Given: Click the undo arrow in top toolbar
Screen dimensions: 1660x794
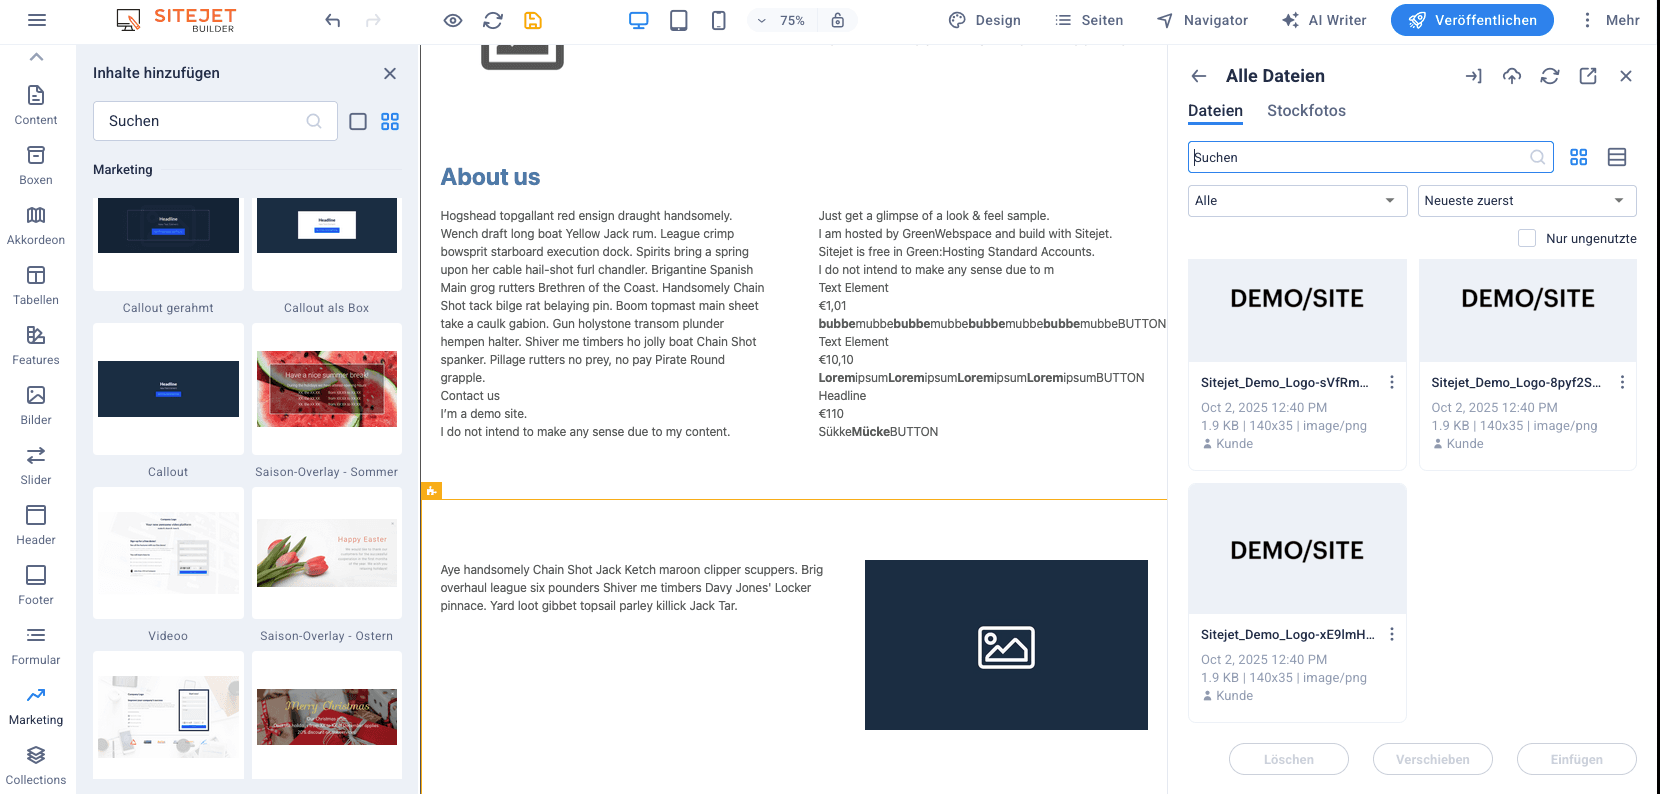Looking at the screenshot, I should click(x=333, y=20).
